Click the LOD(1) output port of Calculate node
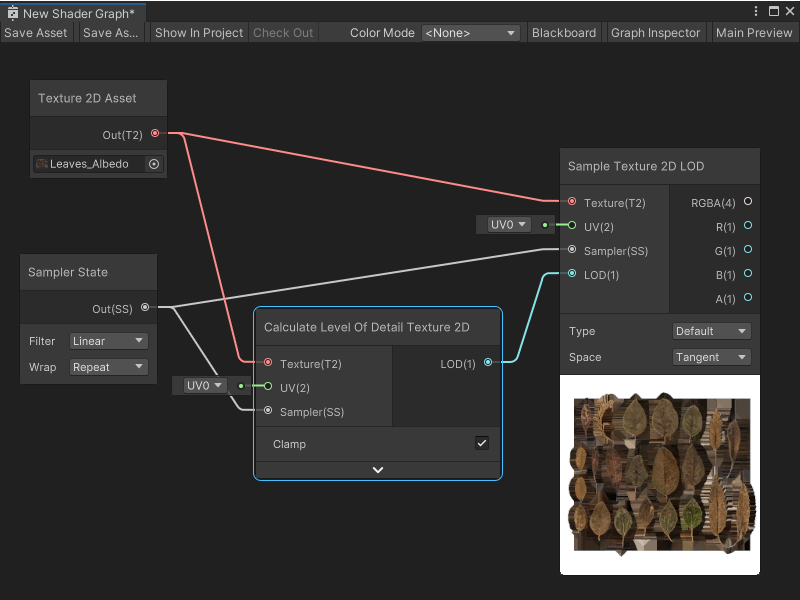The width and height of the screenshot is (800, 600). pos(488,363)
